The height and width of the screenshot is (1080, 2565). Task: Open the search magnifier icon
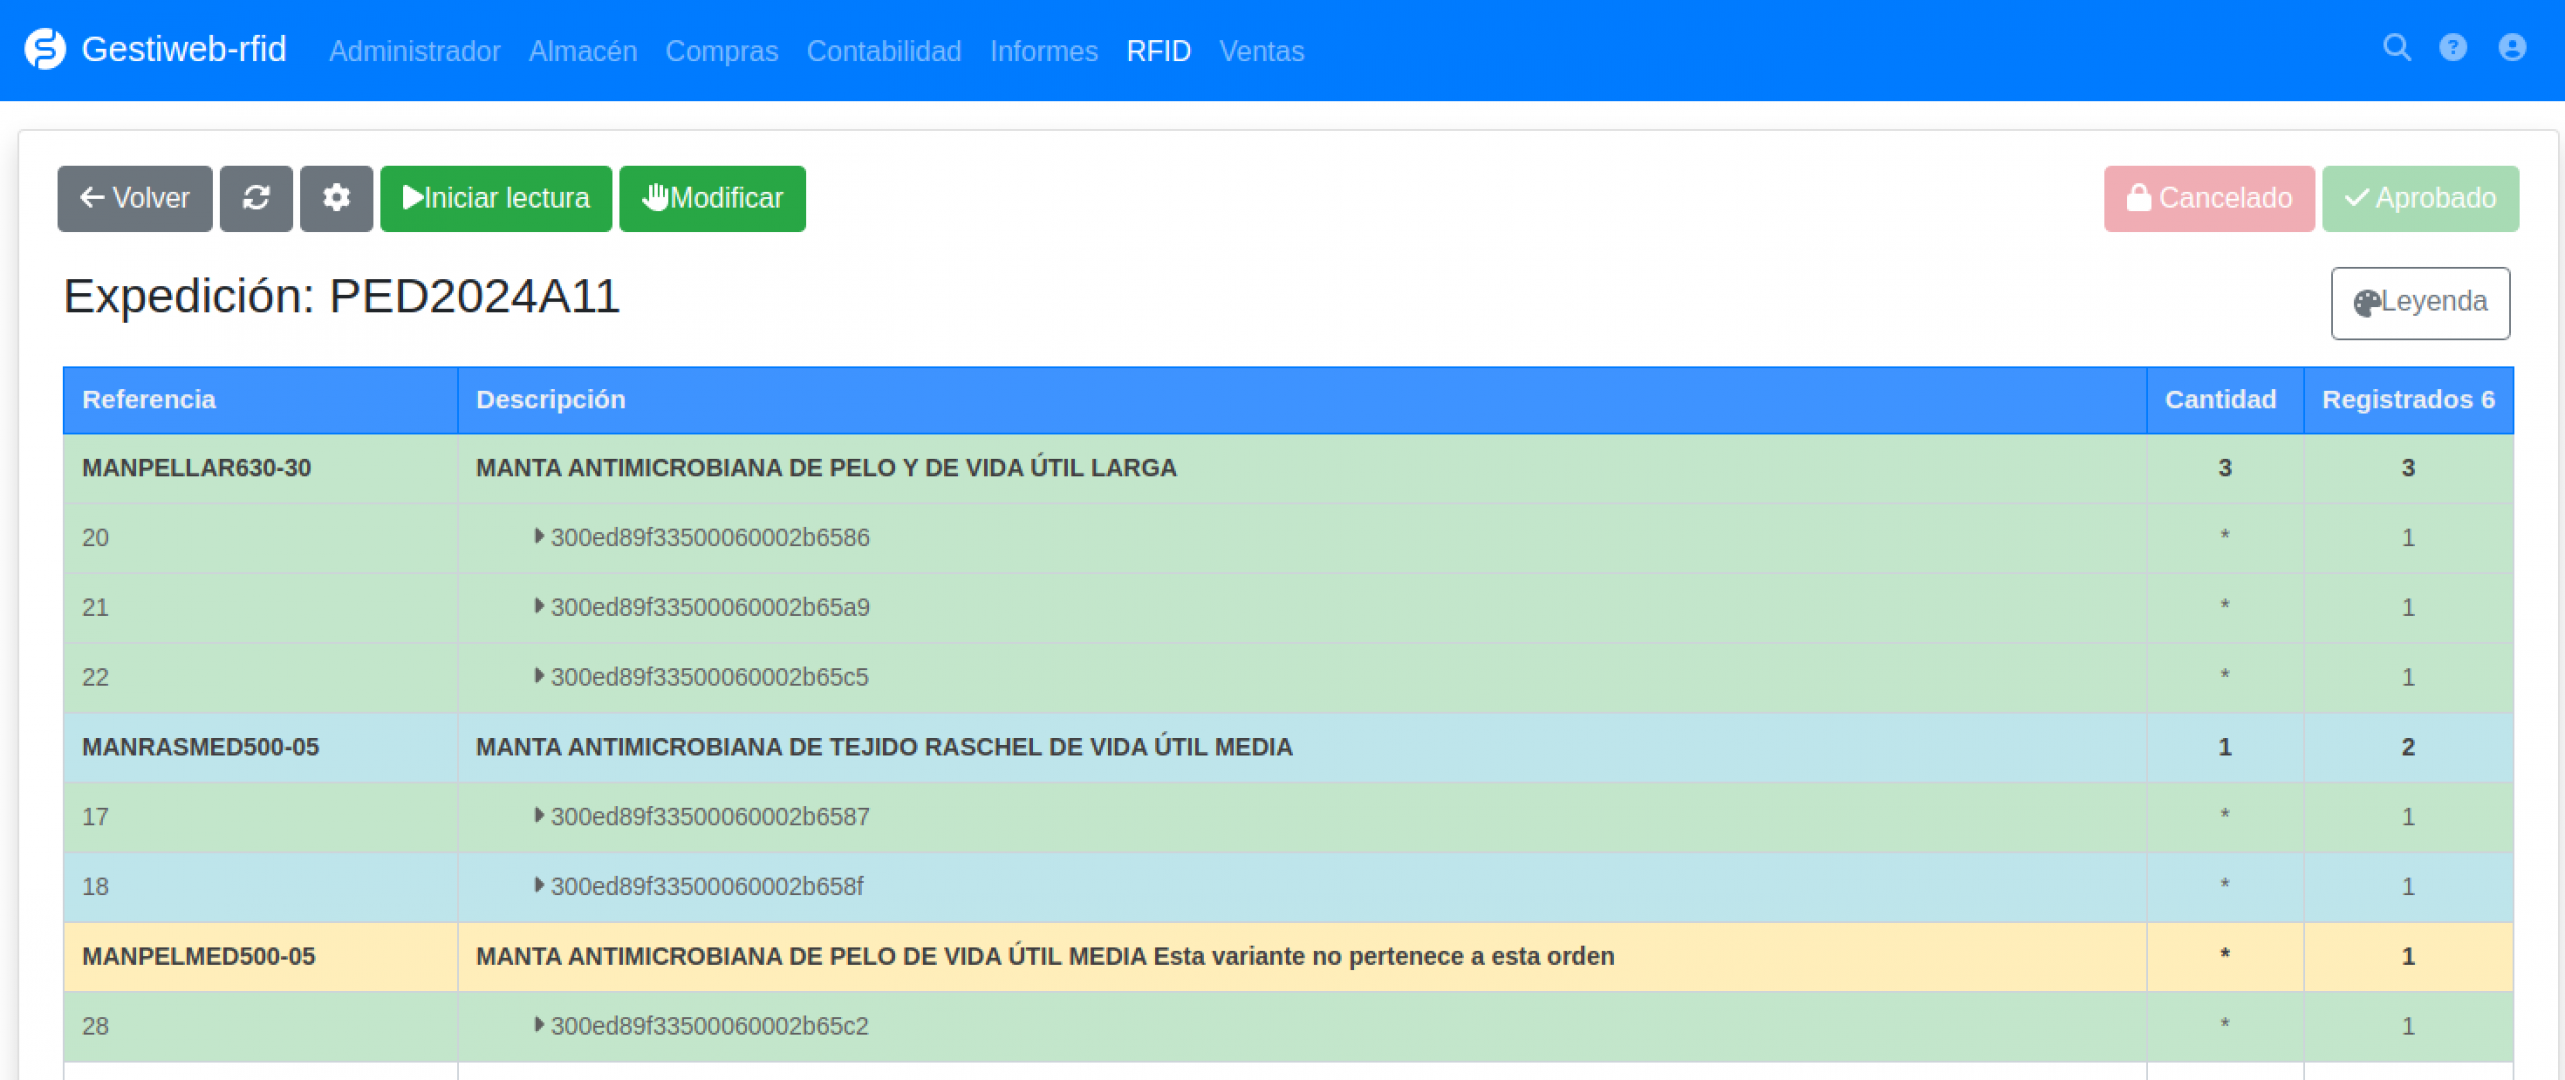(x=2396, y=48)
